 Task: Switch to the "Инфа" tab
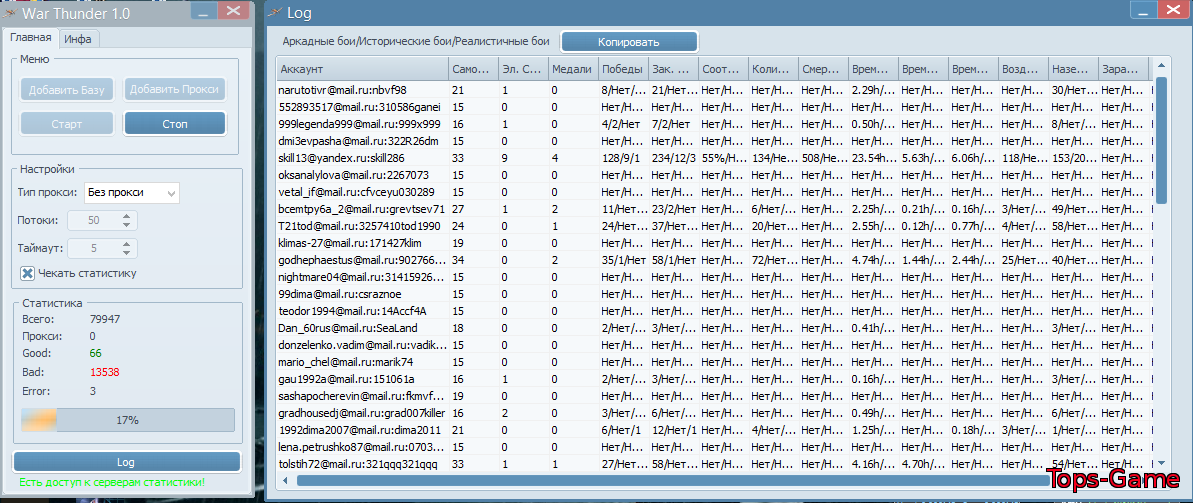[x=78, y=39]
